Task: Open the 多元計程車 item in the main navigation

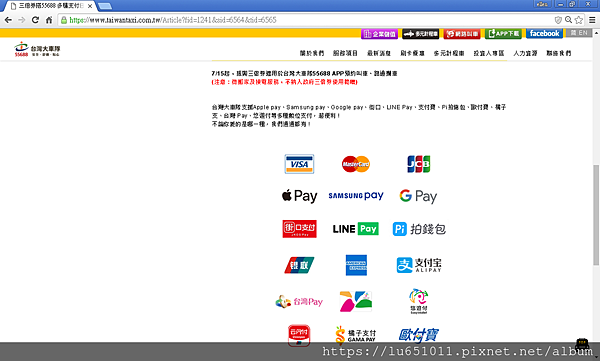Action: (x=449, y=53)
